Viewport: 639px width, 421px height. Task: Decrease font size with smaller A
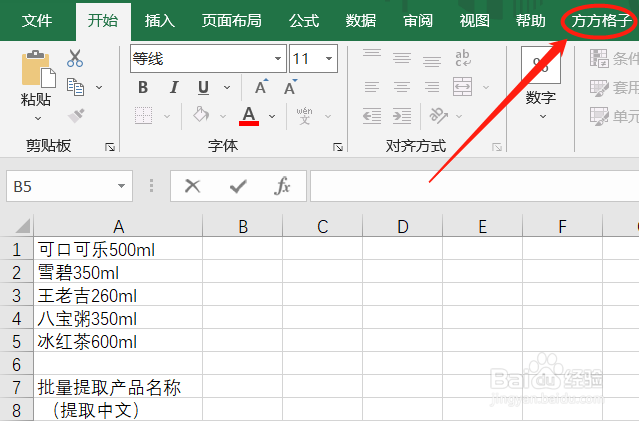pyautogui.click(x=291, y=87)
